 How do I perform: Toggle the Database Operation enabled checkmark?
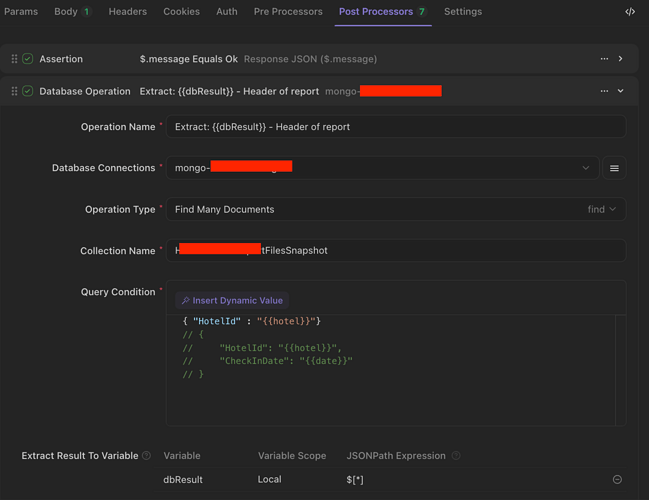click(x=28, y=91)
